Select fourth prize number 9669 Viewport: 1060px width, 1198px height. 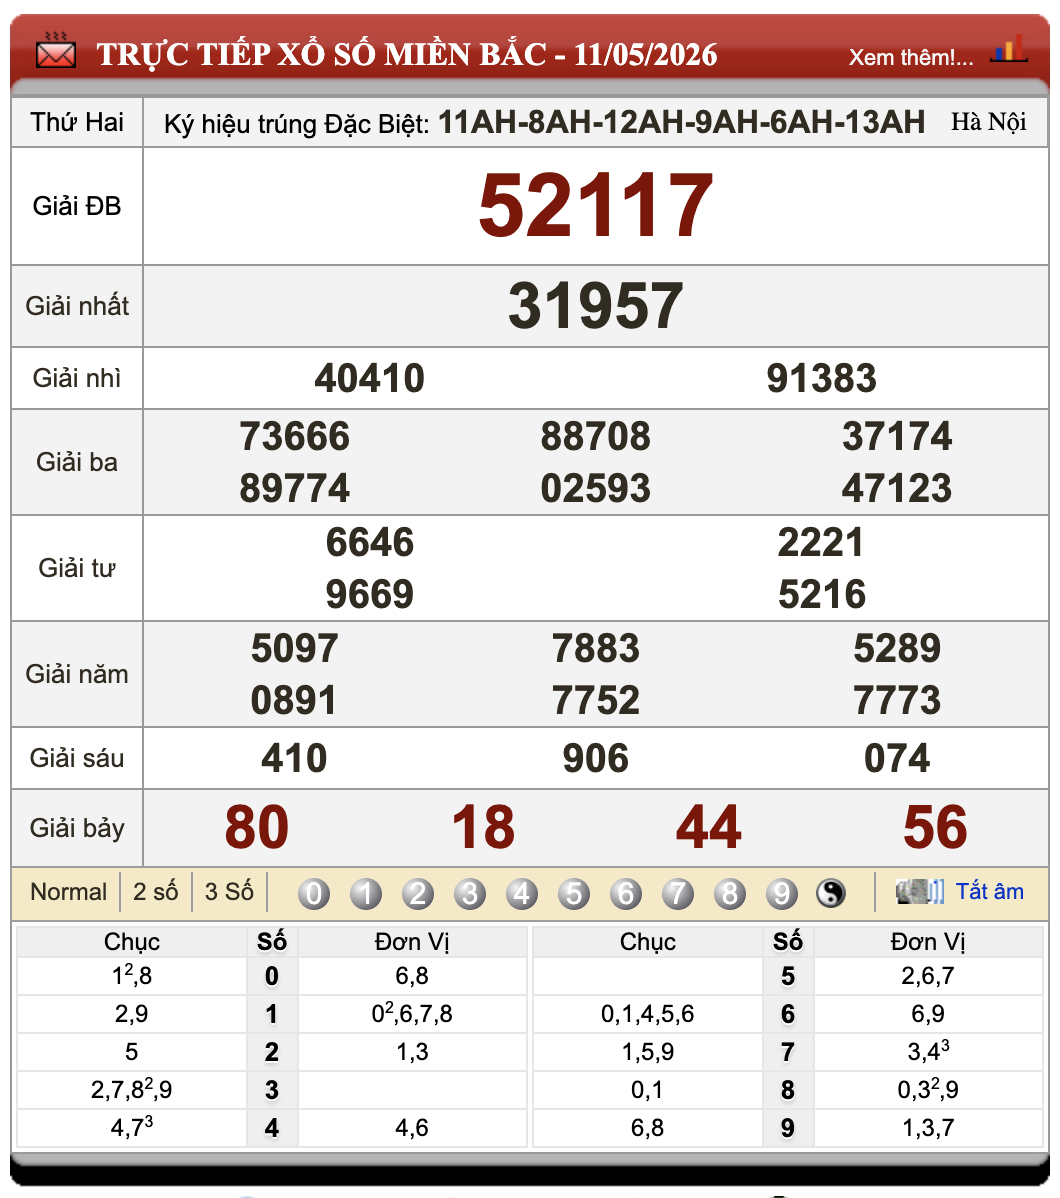[x=370, y=594]
